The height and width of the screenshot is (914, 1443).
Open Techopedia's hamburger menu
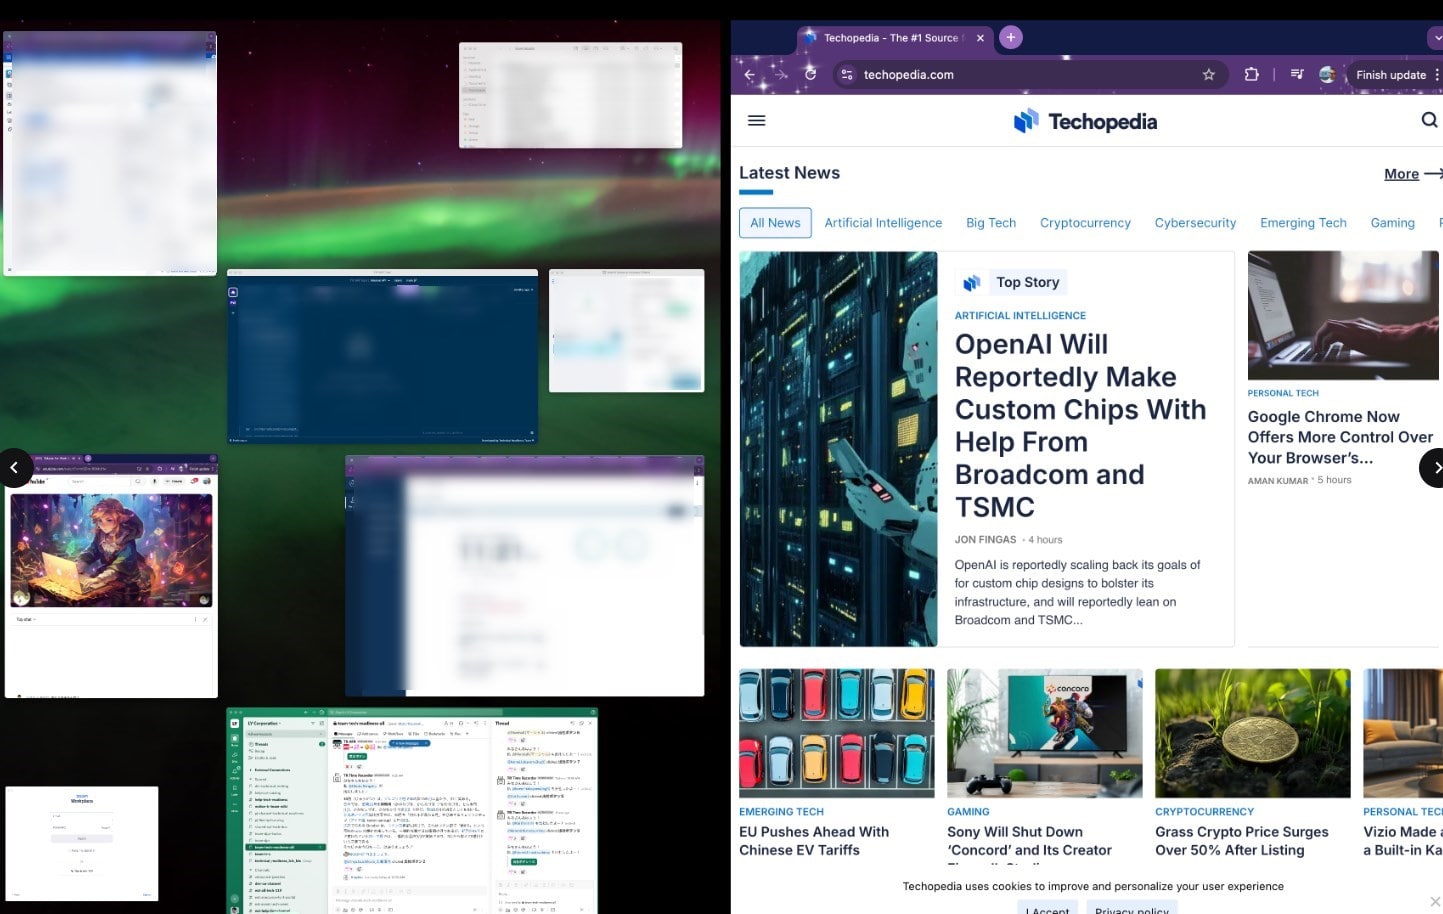pos(757,121)
